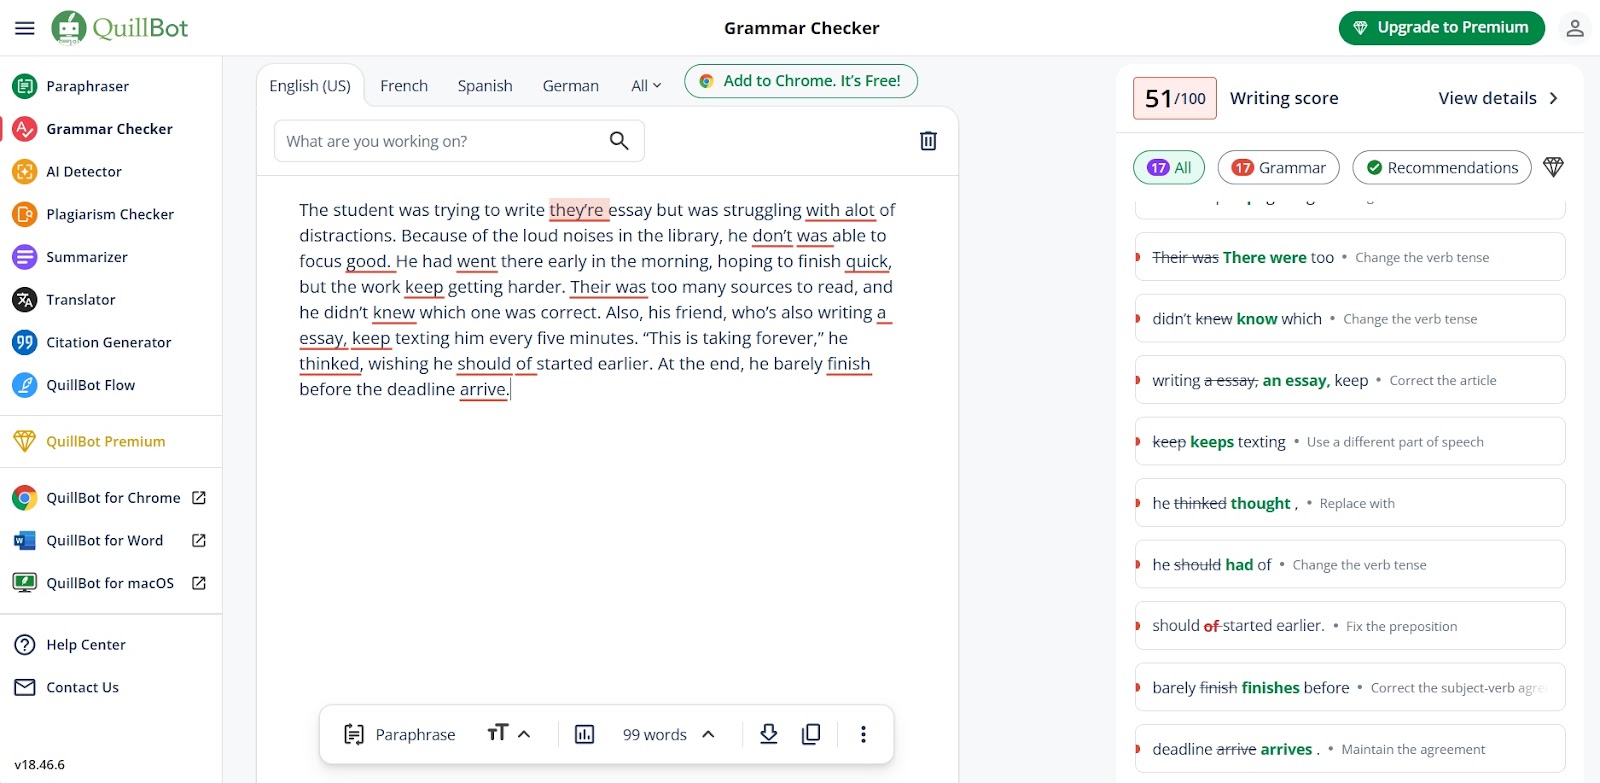1600x783 pixels.
Task: Click the QuillBot logo
Action: point(120,28)
